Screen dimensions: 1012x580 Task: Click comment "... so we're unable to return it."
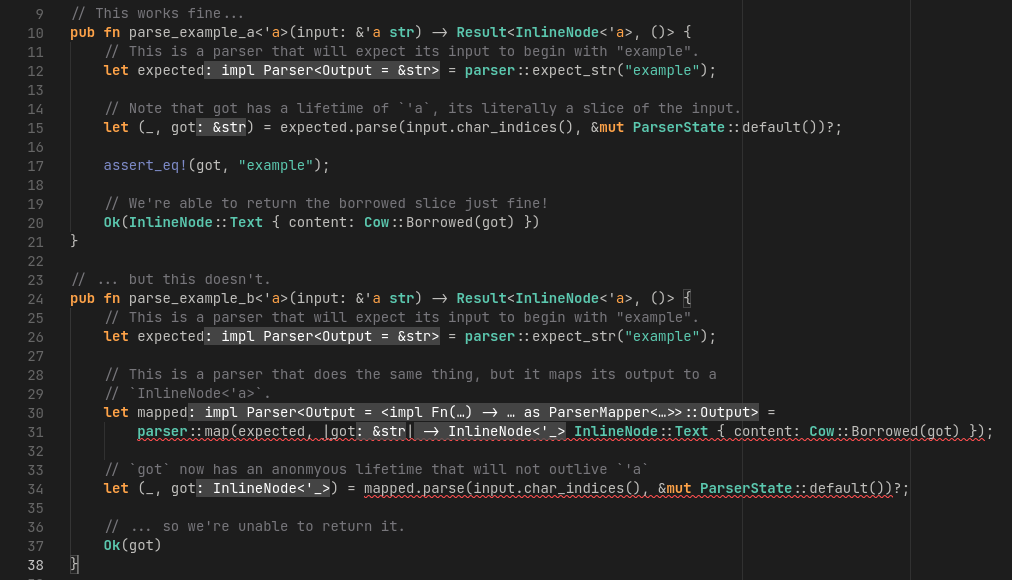coord(255,527)
